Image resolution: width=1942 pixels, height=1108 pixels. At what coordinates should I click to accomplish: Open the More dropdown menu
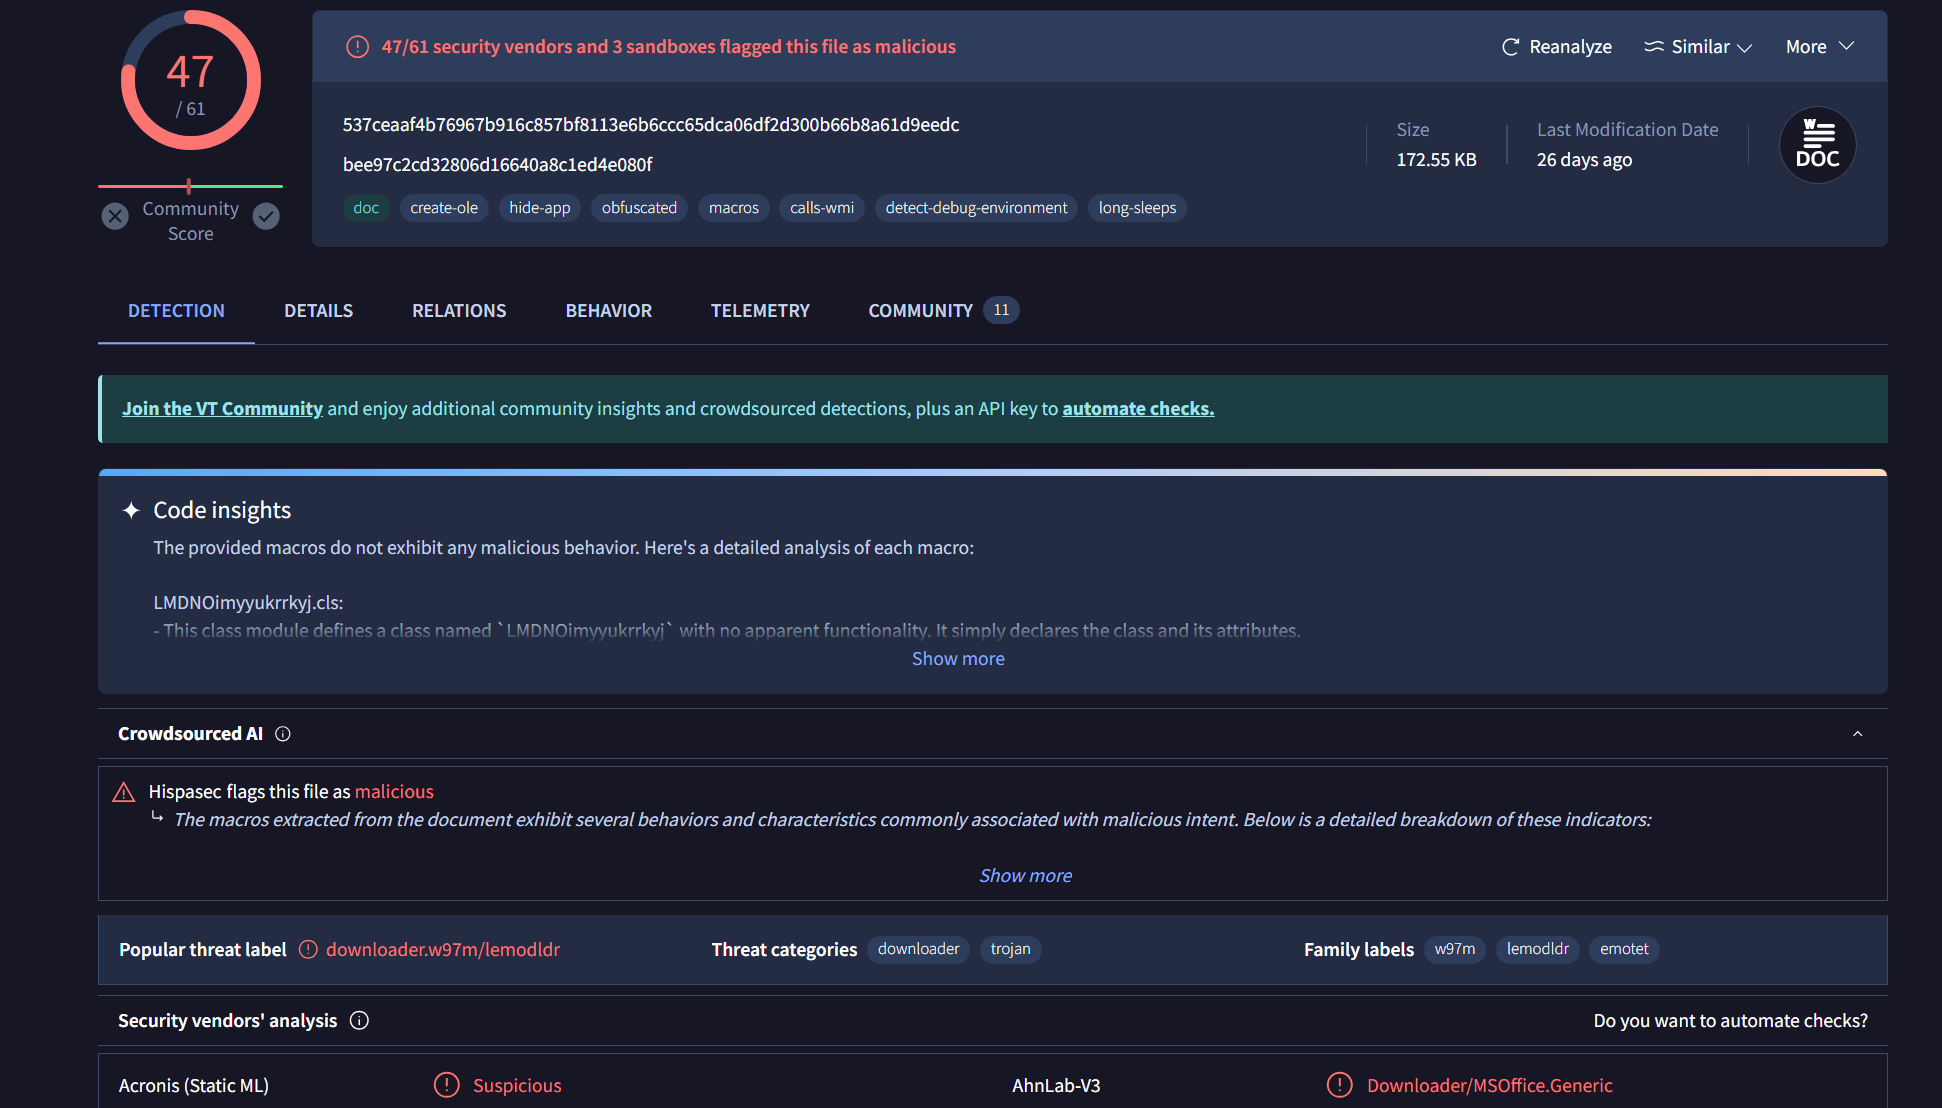coord(1819,47)
